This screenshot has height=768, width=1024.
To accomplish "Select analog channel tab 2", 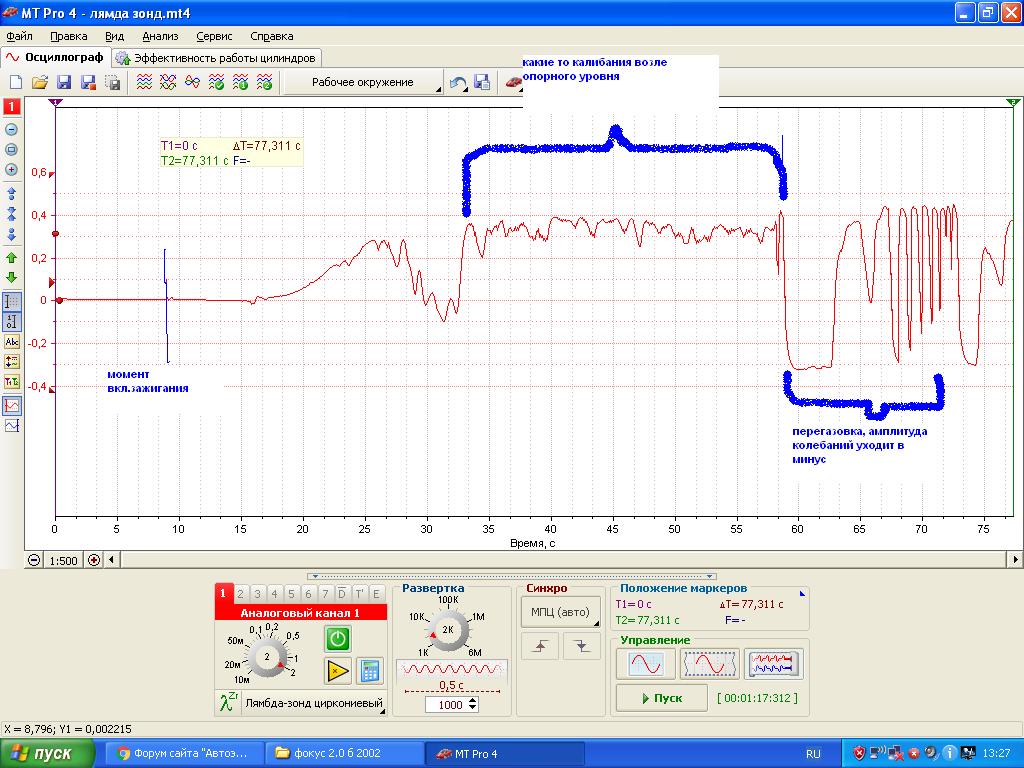I will (240, 594).
